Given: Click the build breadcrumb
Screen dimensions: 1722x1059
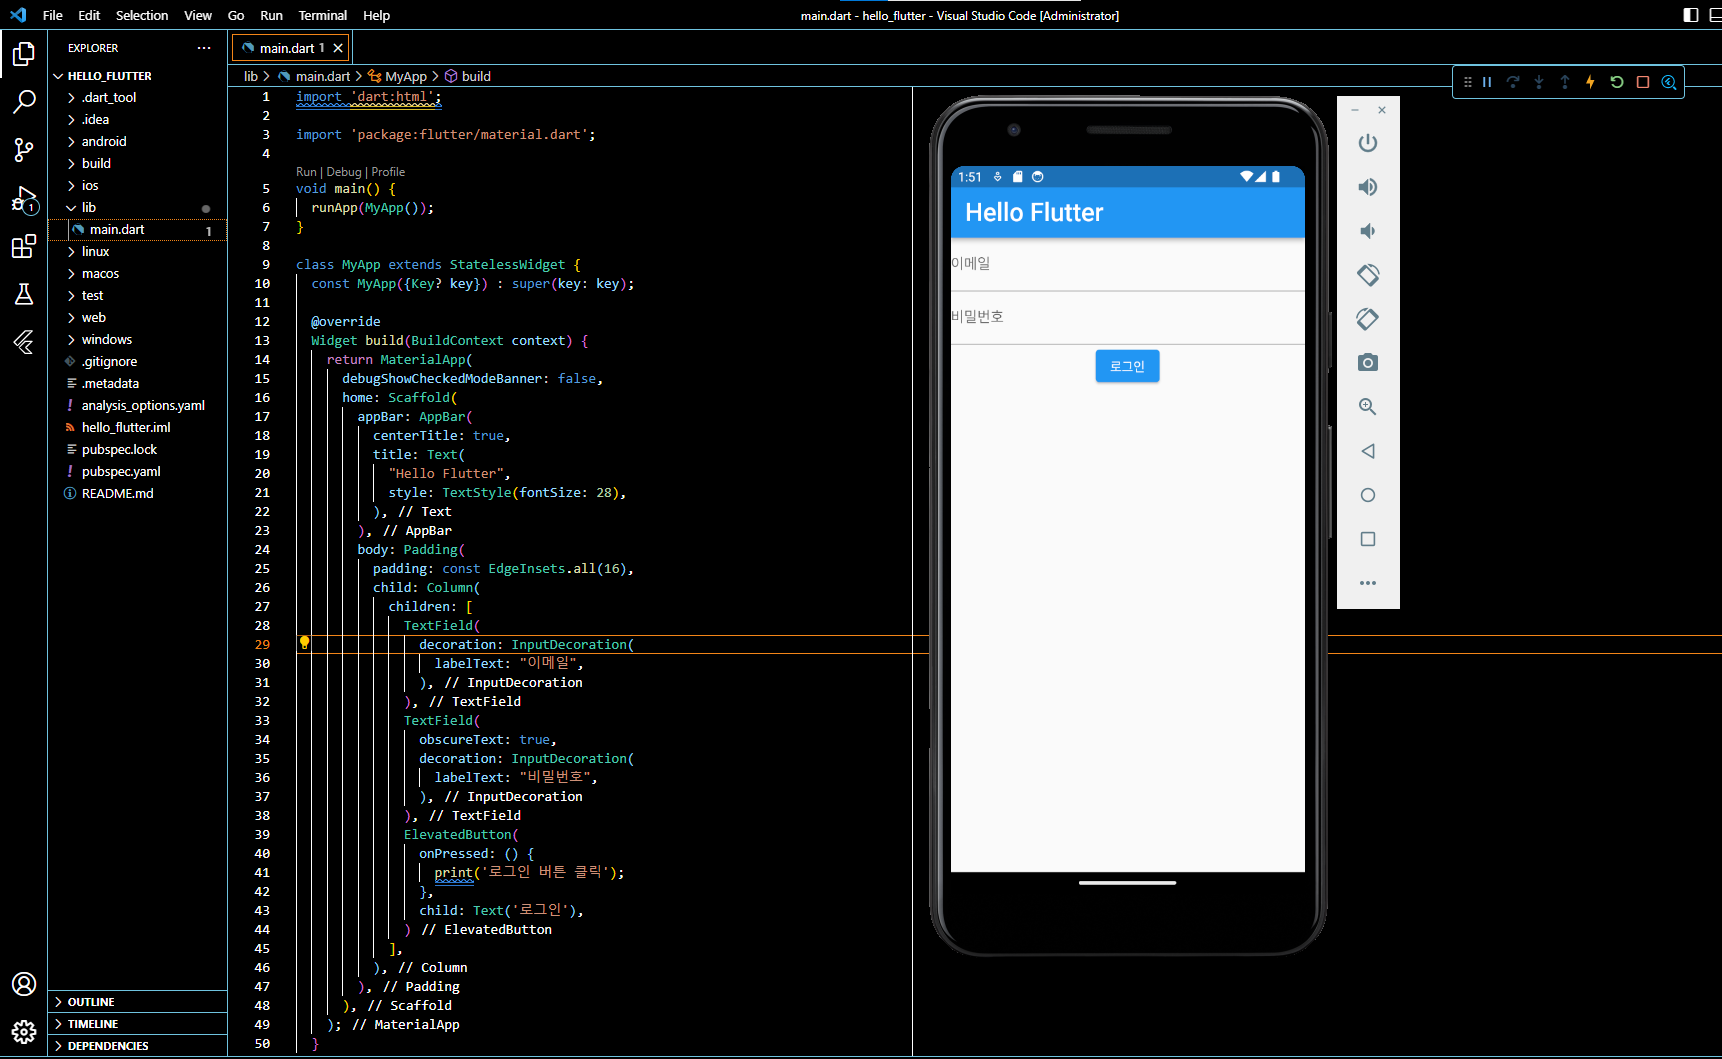Looking at the screenshot, I should click(468, 76).
